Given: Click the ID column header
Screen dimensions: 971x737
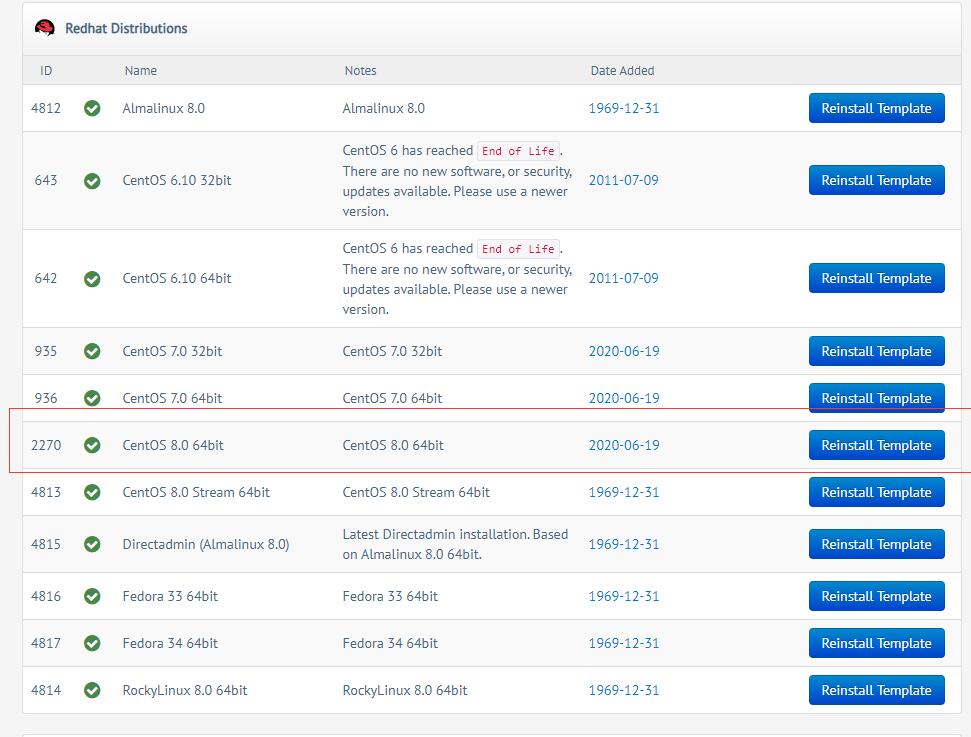Looking at the screenshot, I should [x=46, y=71].
